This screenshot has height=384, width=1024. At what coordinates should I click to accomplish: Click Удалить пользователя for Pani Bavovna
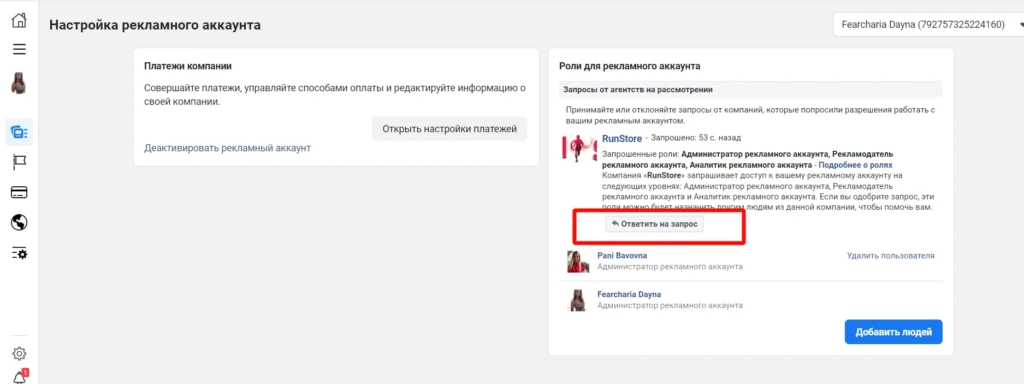click(x=891, y=255)
